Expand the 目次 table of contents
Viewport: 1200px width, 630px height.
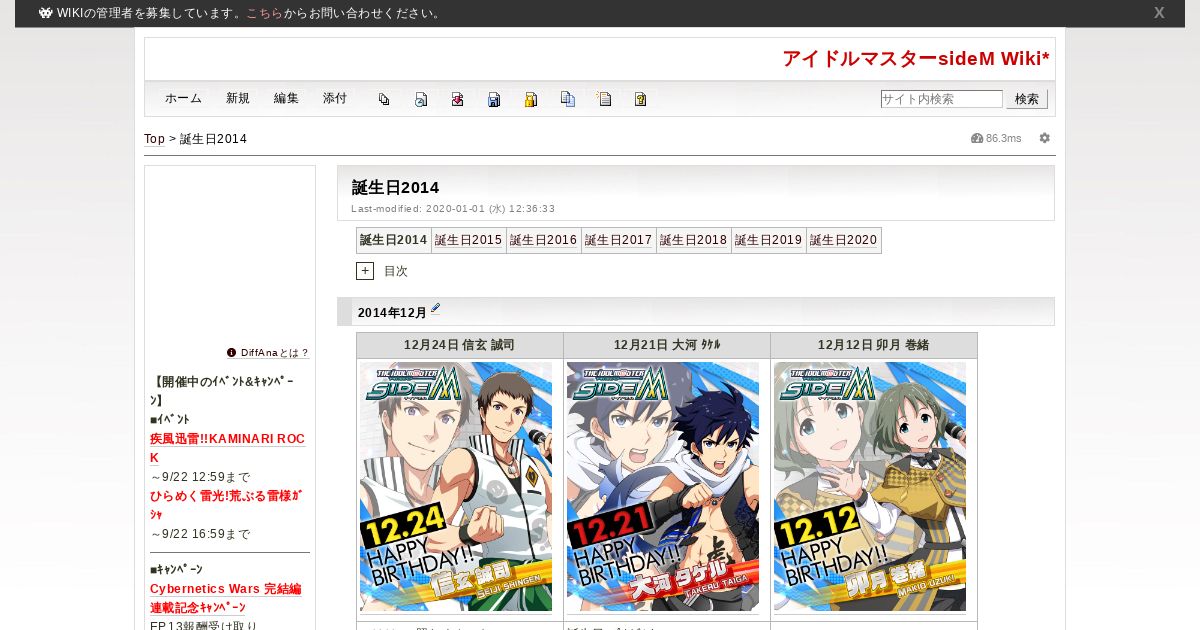tap(365, 271)
